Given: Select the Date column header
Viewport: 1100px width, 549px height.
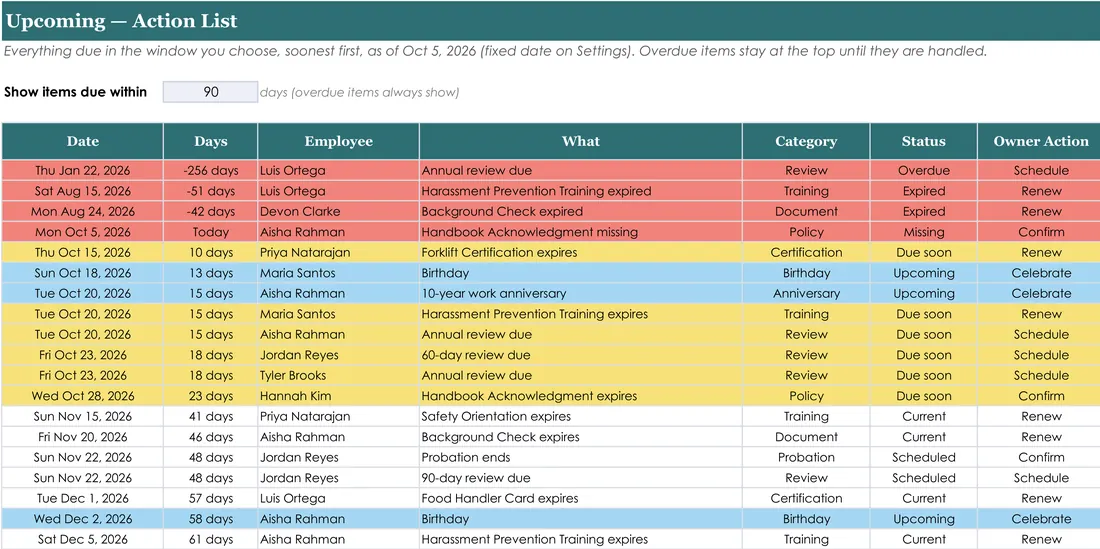Looking at the screenshot, I should point(83,141).
